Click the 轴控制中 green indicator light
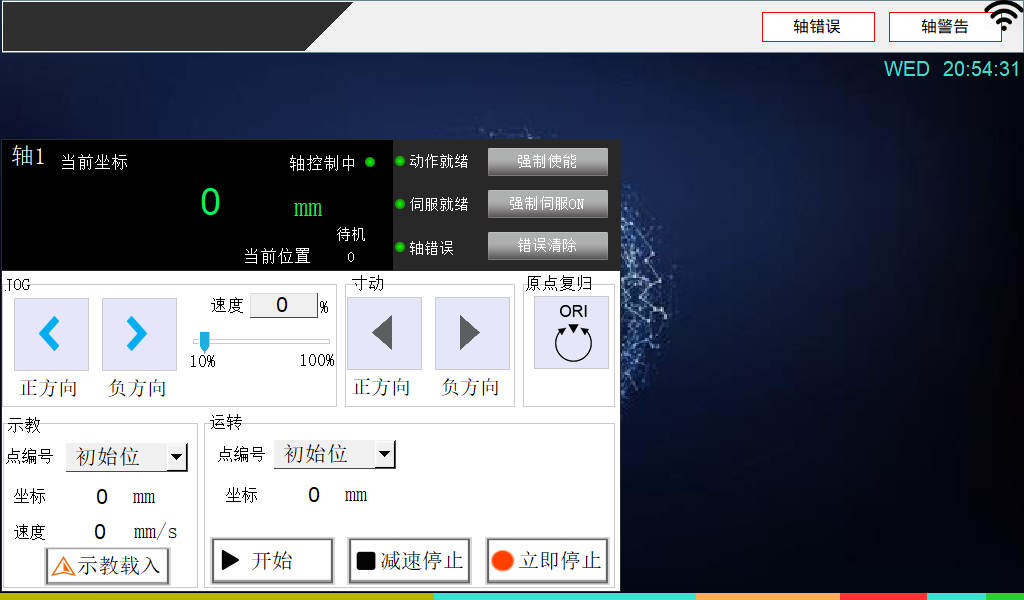The image size is (1024, 600). point(370,162)
